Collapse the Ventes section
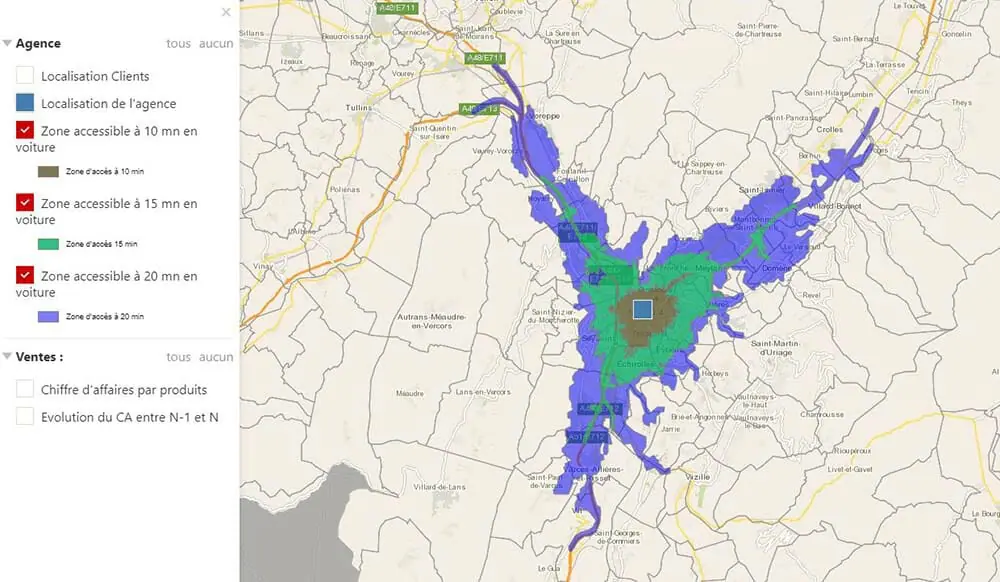This screenshot has height=582, width=1000. [x=8, y=356]
